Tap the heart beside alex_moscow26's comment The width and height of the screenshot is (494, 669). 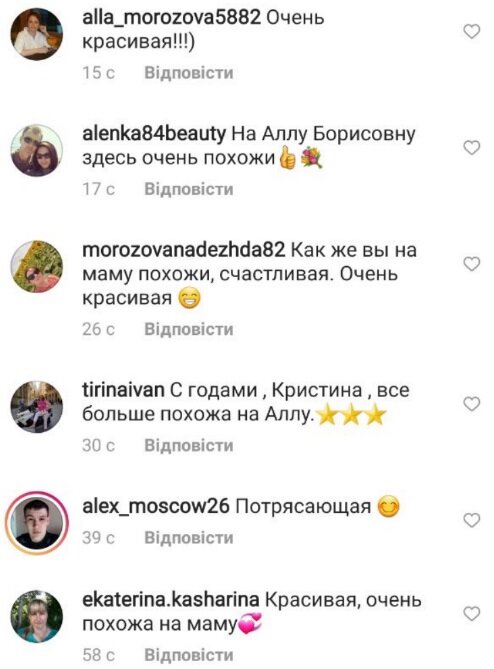pyautogui.click(x=472, y=520)
